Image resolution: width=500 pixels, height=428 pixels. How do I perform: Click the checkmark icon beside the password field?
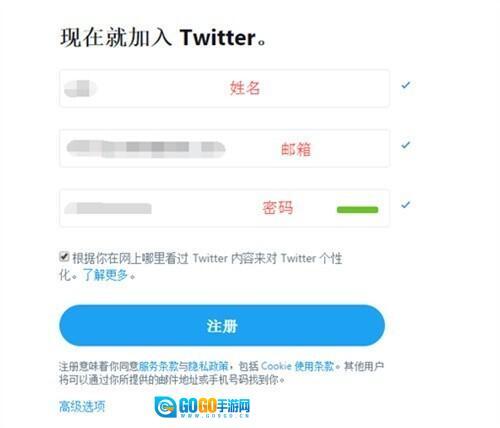[406, 205]
